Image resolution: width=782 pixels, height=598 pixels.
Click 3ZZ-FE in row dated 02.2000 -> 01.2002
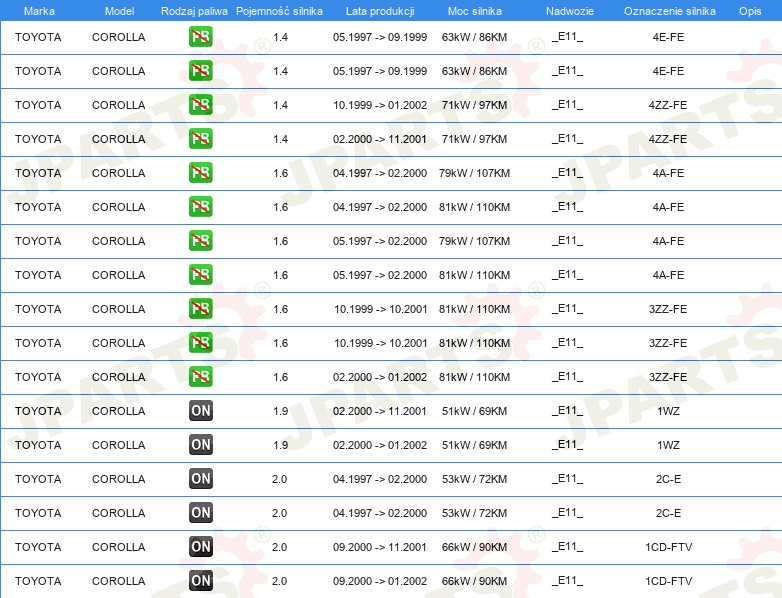coord(668,377)
